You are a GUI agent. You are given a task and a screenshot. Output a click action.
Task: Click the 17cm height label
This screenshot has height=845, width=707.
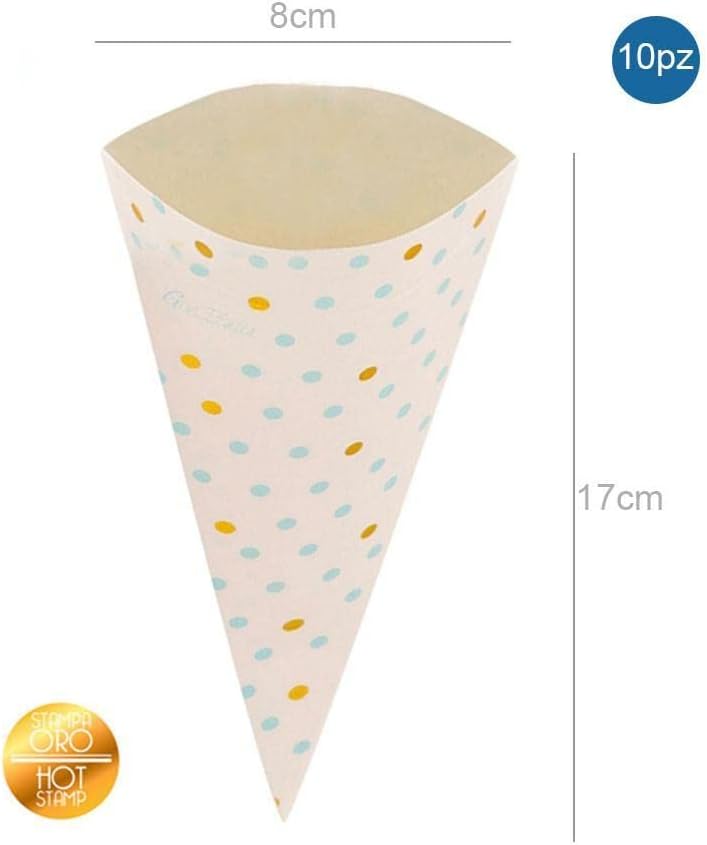(620, 497)
